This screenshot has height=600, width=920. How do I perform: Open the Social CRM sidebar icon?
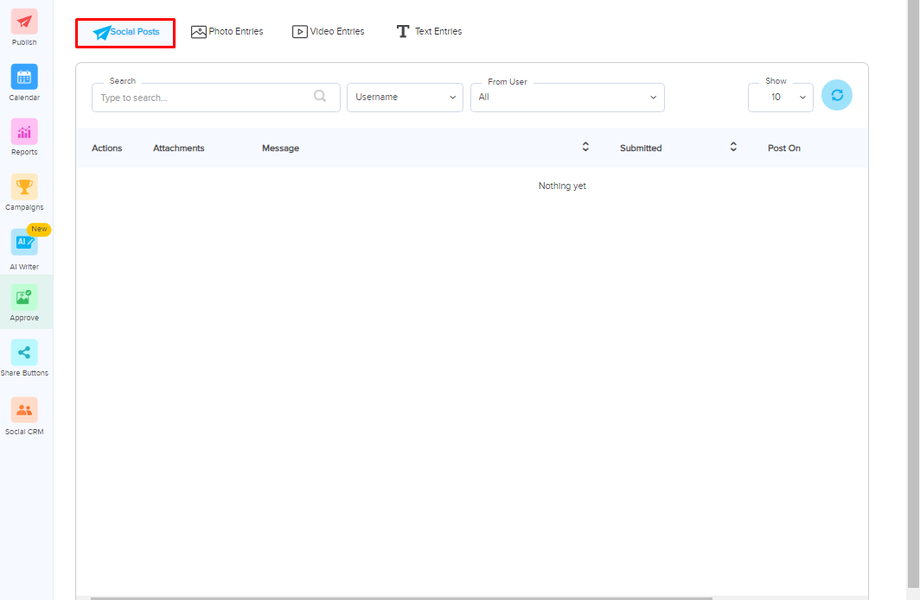24,410
